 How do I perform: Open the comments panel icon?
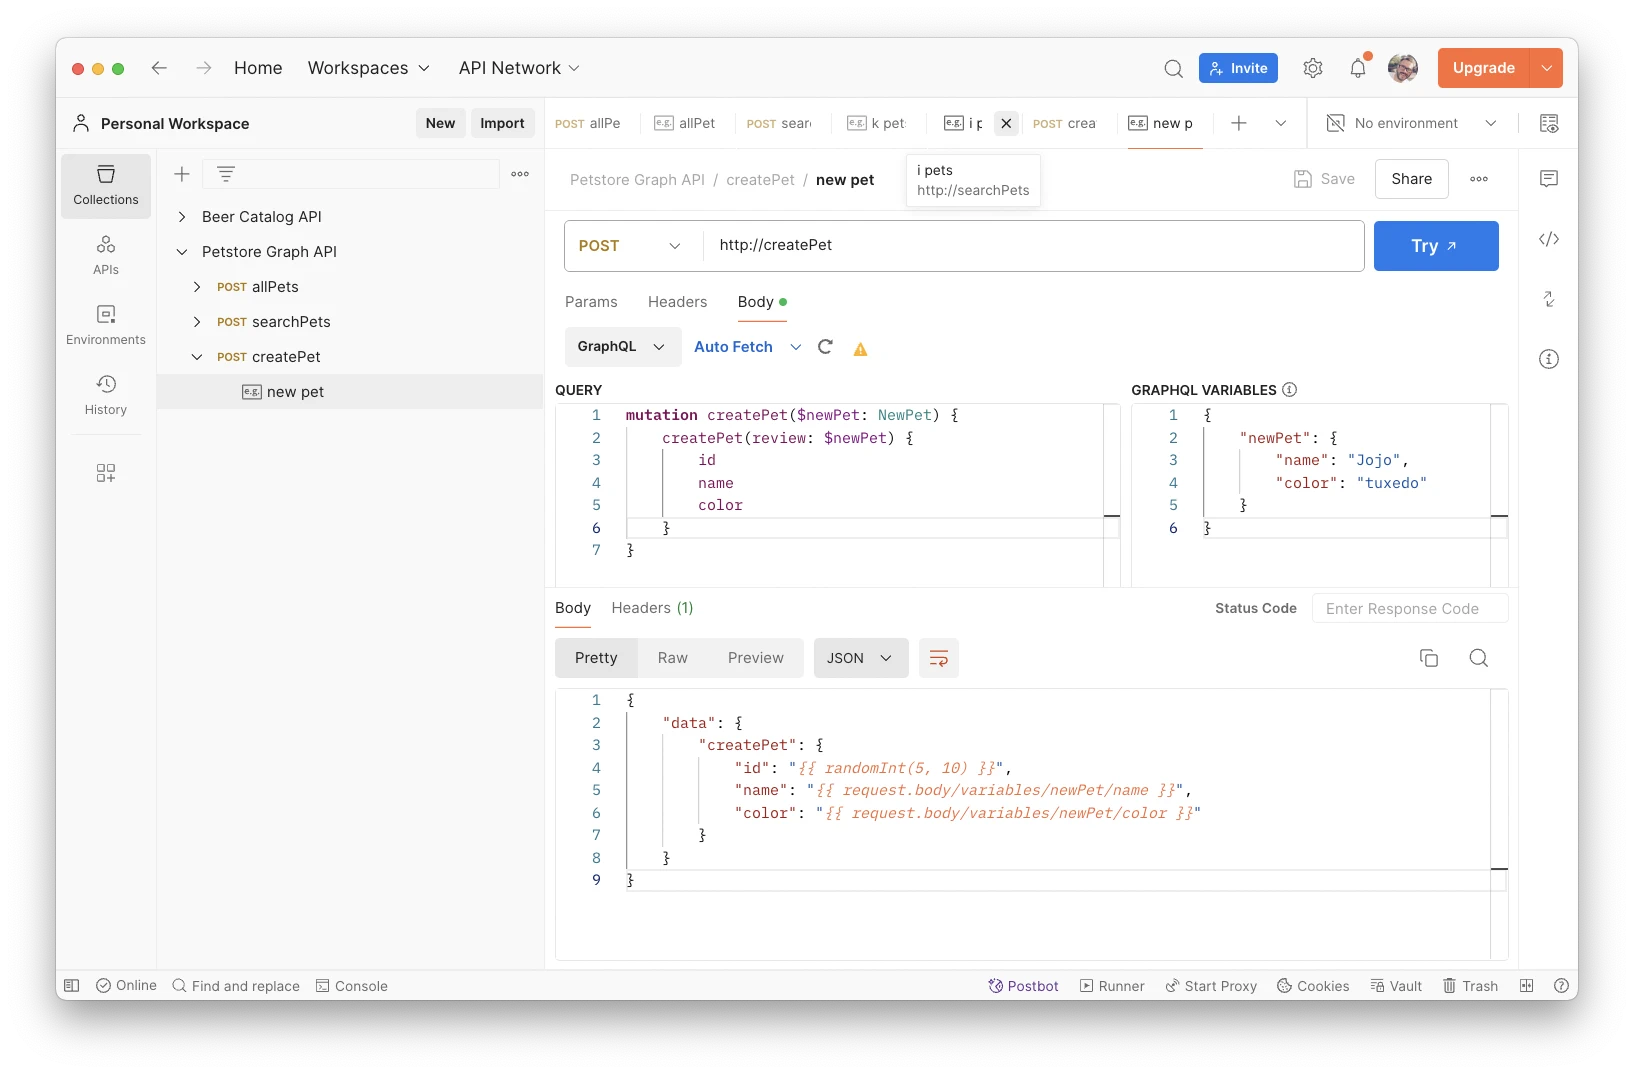coord(1548,179)
